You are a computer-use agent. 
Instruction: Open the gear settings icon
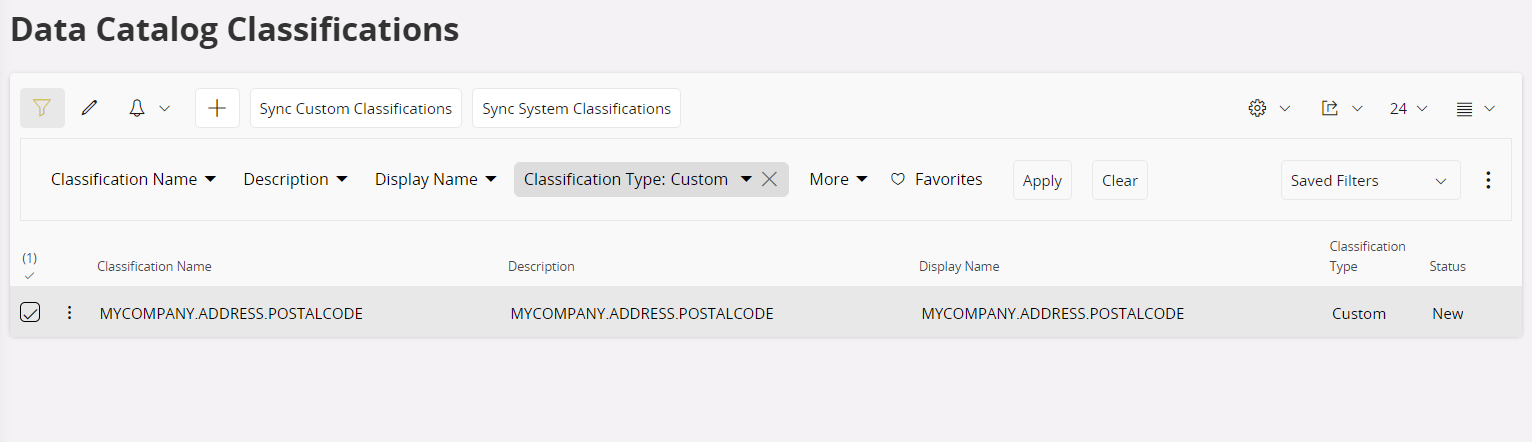tap(1258, 108)
